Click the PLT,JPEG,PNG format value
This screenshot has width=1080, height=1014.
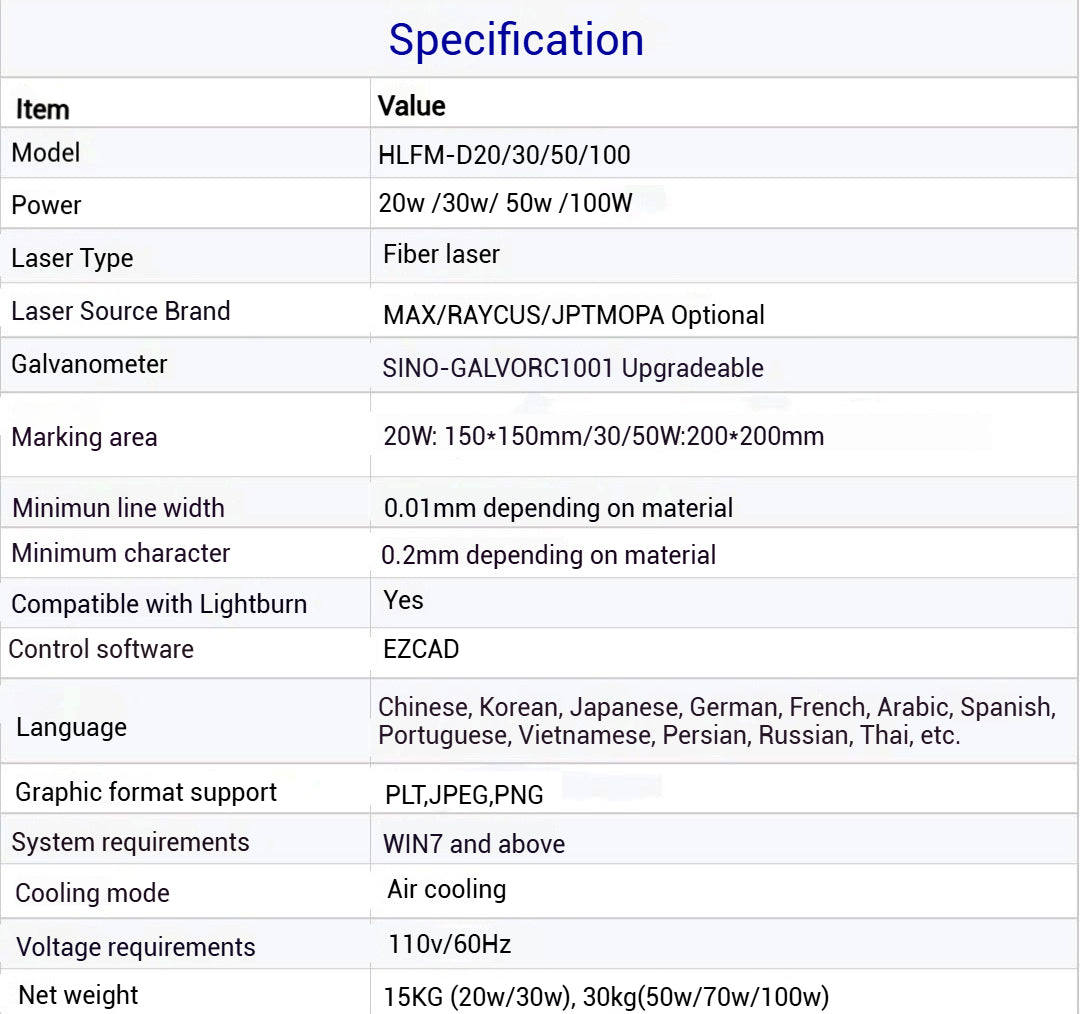464,795
